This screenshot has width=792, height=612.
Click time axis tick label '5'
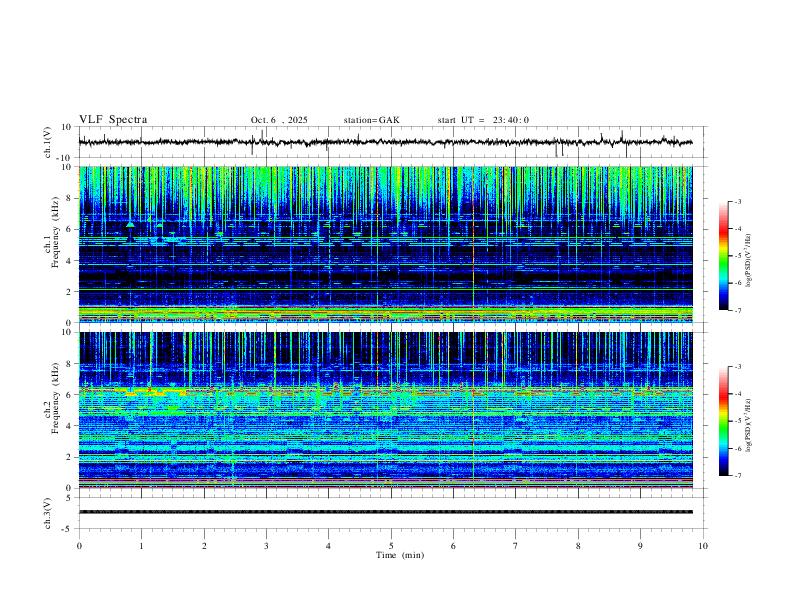(391, 546)
